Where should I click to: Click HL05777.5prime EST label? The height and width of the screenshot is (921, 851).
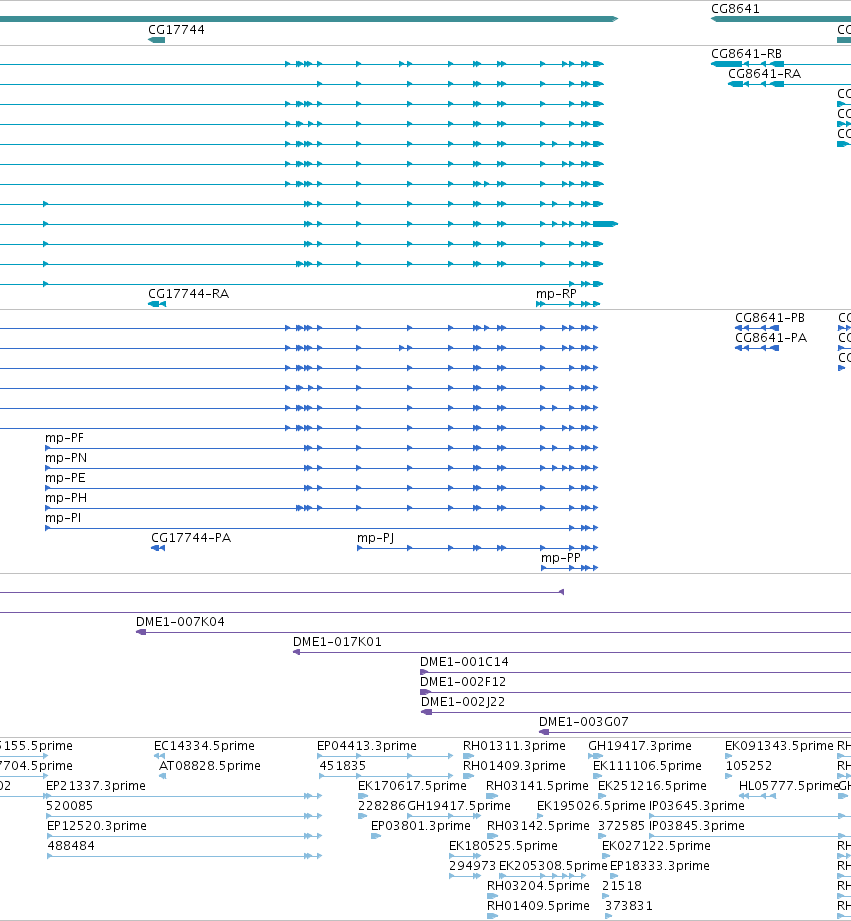789,785
